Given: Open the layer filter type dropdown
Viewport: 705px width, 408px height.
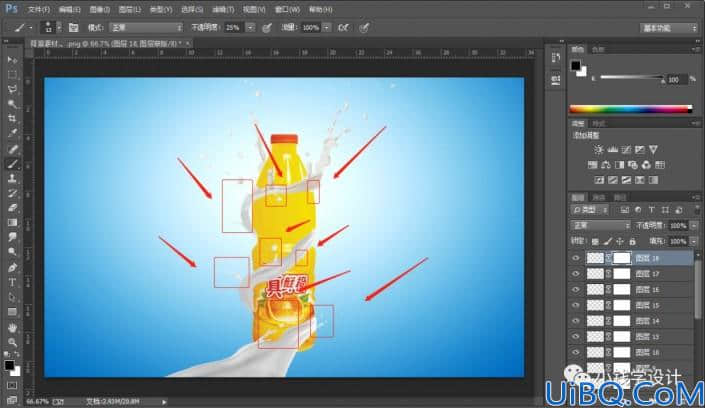Looking at the screenshot, I should 590,210.
